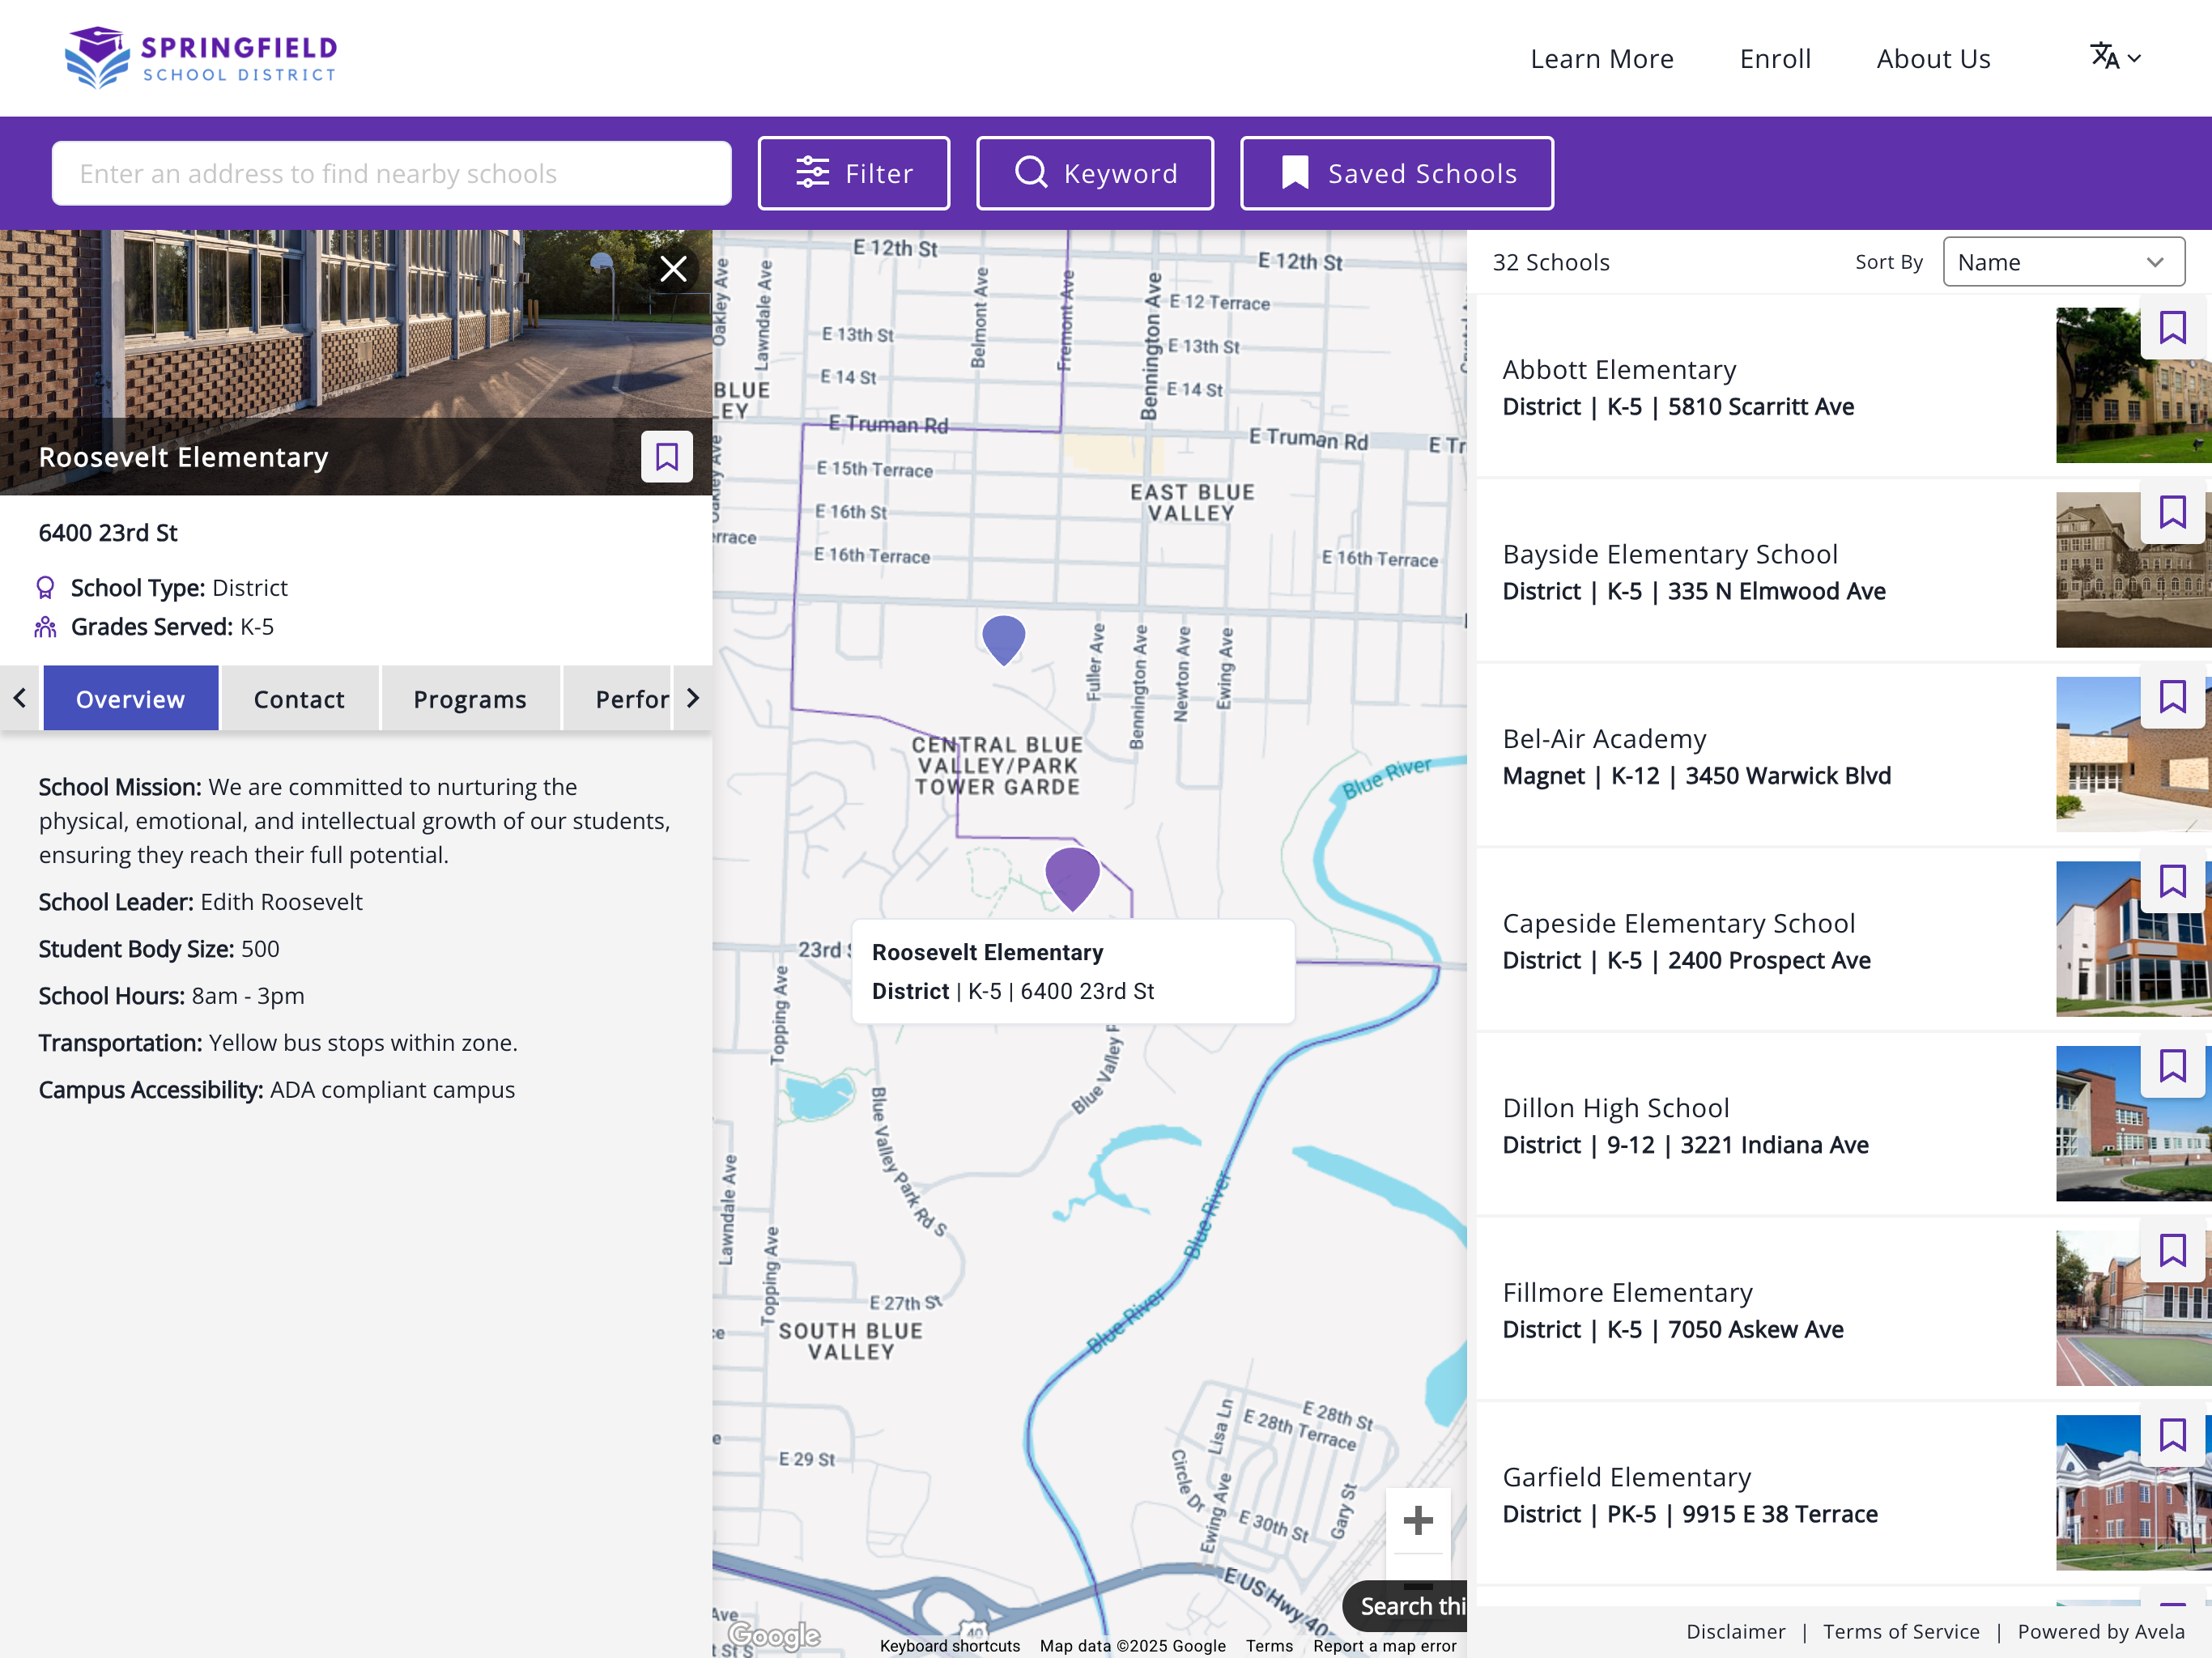
Task: Click Enroll in the top navigation
Action: coord(1774,57)
